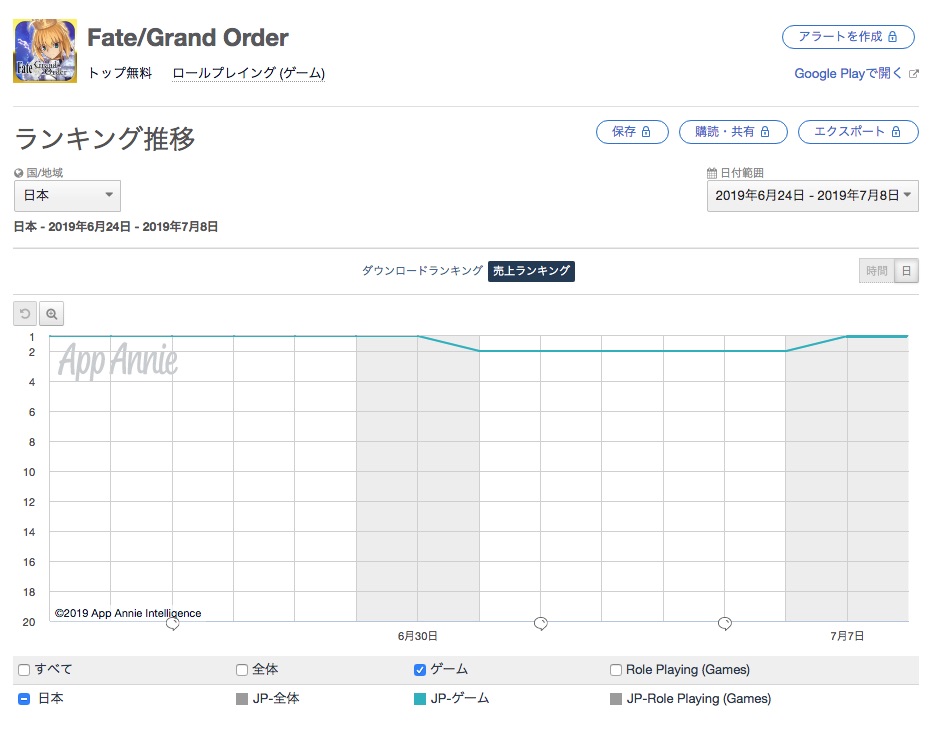
Task: Click the reset zoom undo icon
Action: 25,313
